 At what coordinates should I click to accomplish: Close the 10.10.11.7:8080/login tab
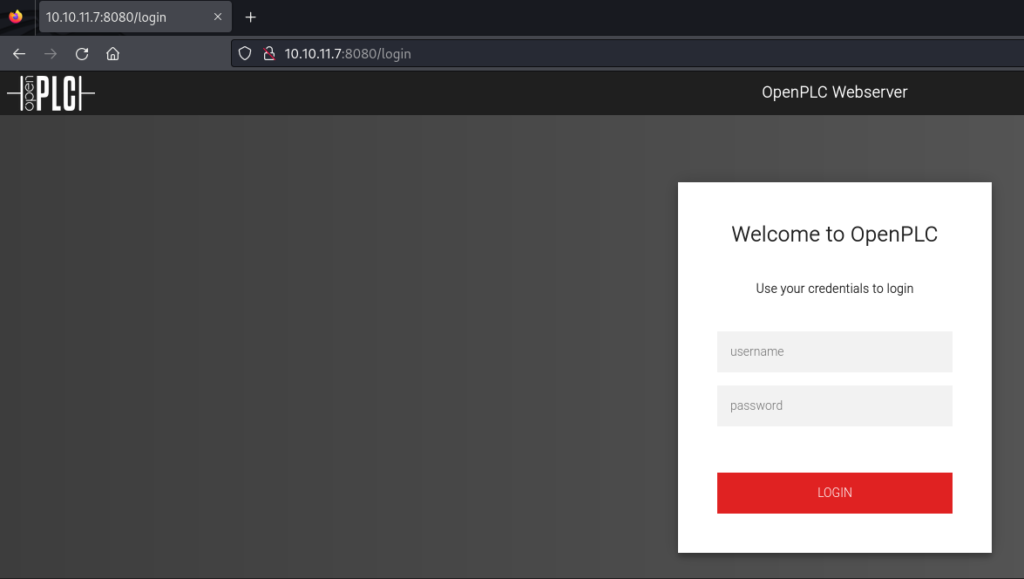click(x=218, y=17)
